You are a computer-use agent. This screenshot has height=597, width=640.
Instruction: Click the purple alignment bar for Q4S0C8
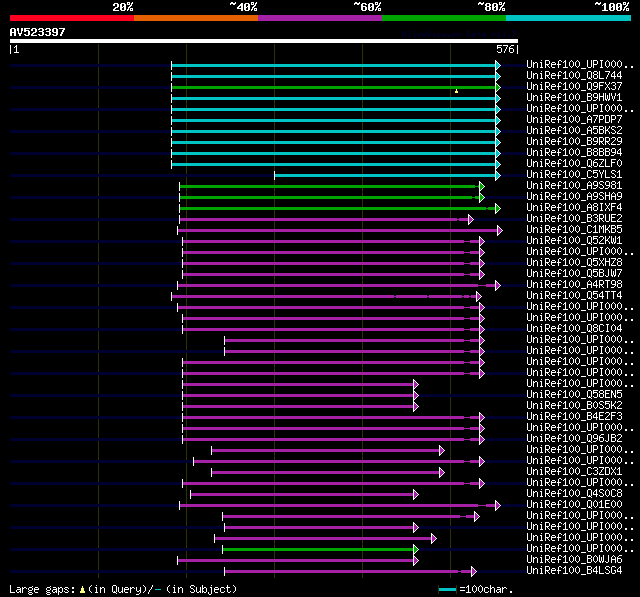302,495
